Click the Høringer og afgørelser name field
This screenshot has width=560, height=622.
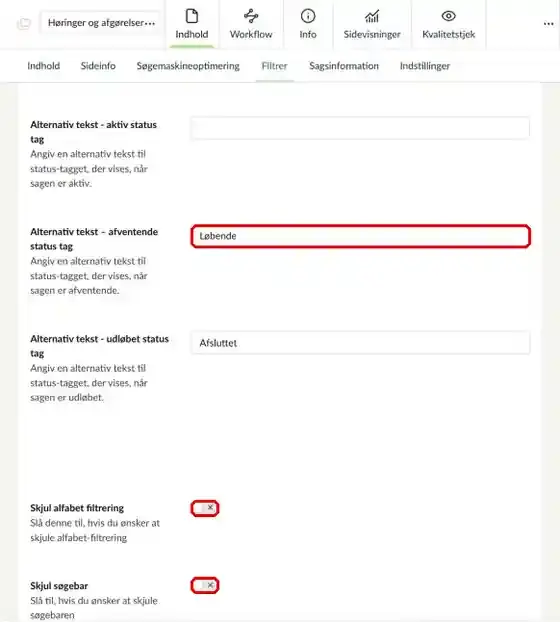pyautogui.click(x=100, y=23)
